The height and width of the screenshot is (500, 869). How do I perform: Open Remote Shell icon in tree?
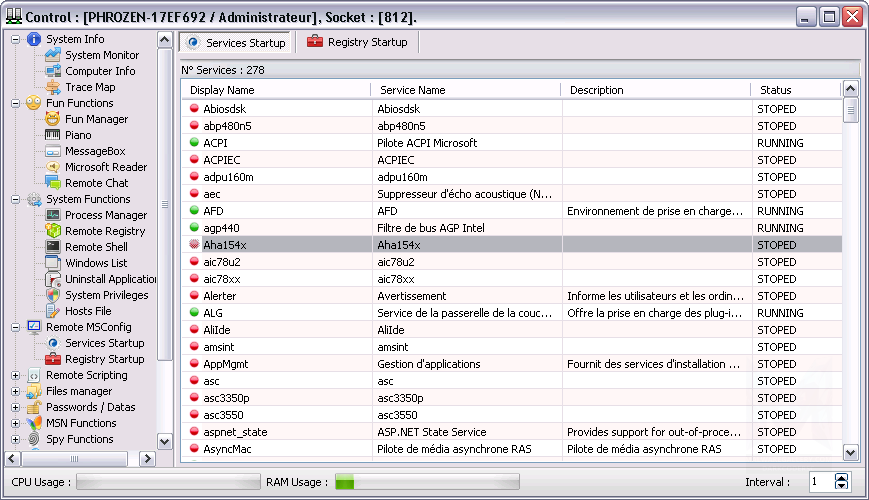[53, 247]
